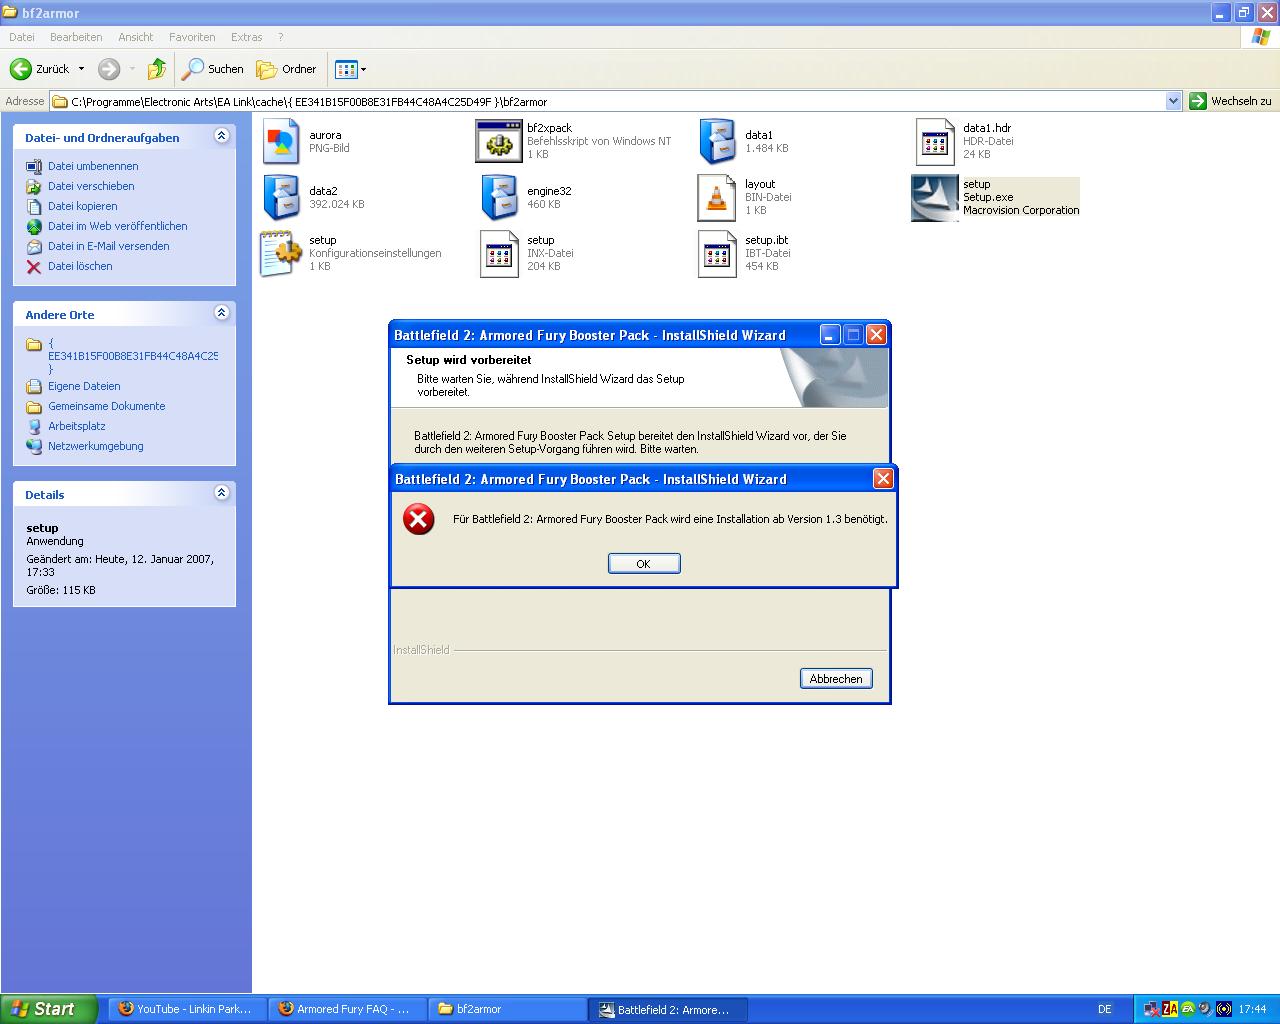Open the Zurück history dropdown arrow

(82, 69)
